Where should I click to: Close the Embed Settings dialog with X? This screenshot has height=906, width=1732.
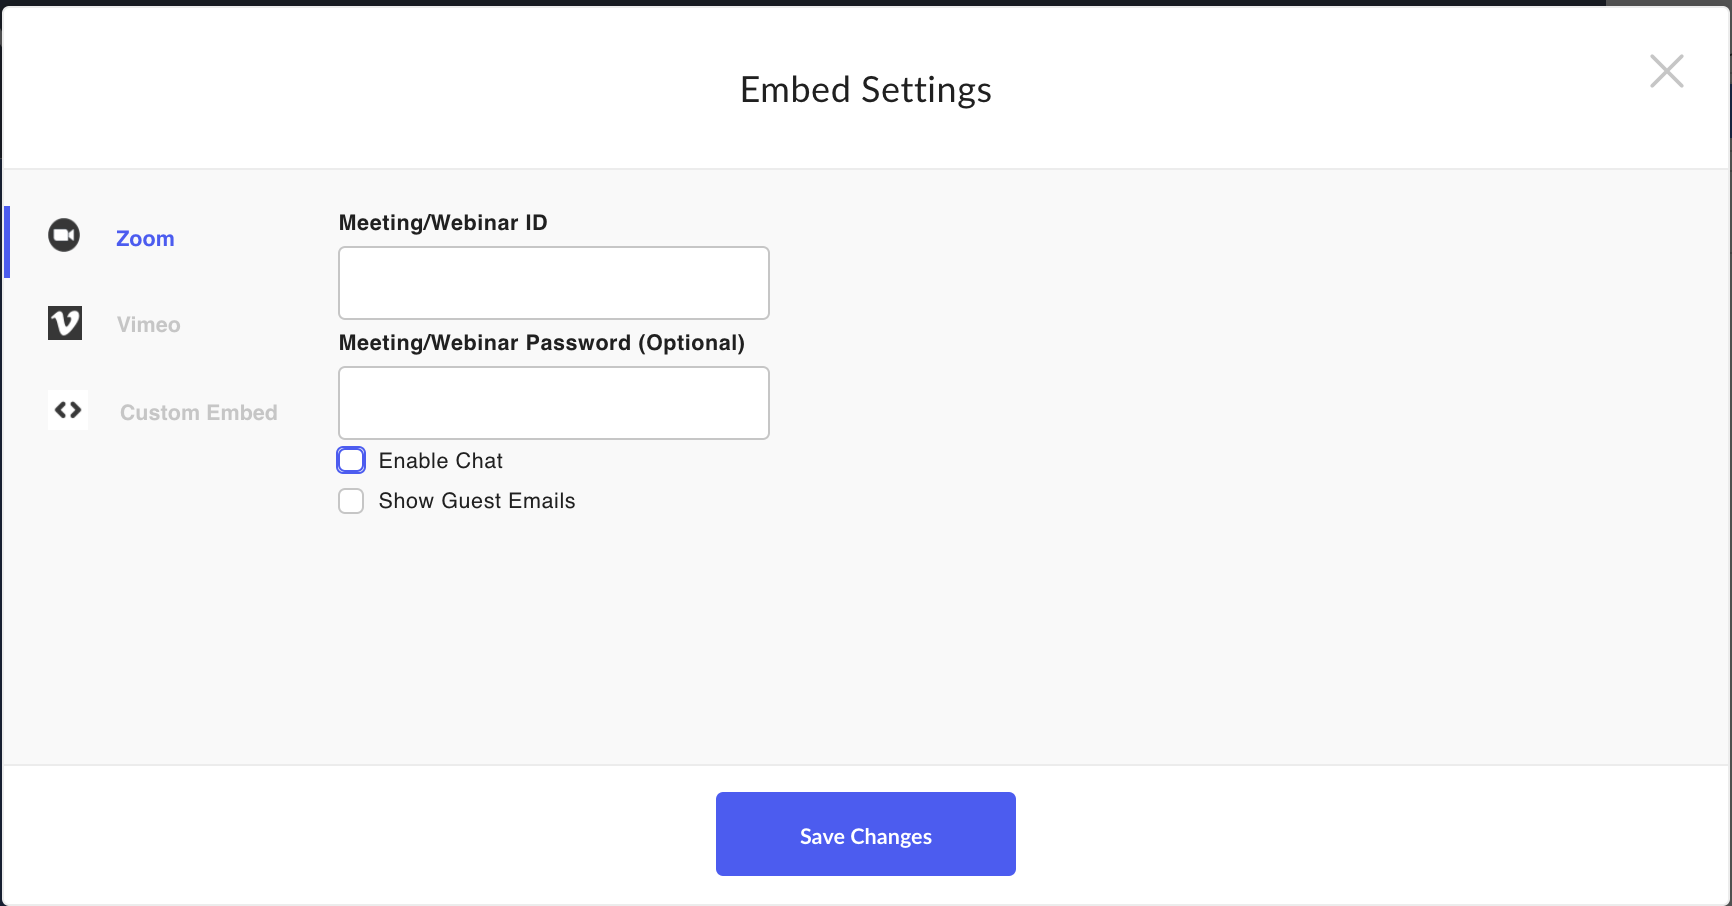click(1666, 71)
